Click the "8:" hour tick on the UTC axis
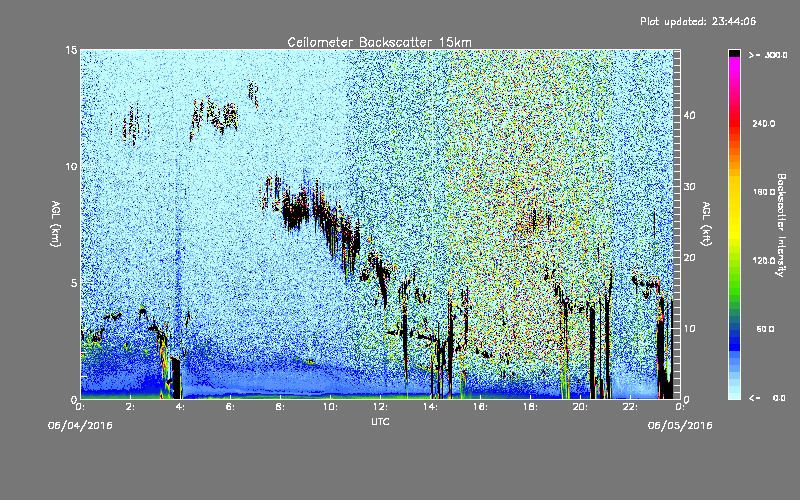Screen dimensions: 800x500 [280, 407]
